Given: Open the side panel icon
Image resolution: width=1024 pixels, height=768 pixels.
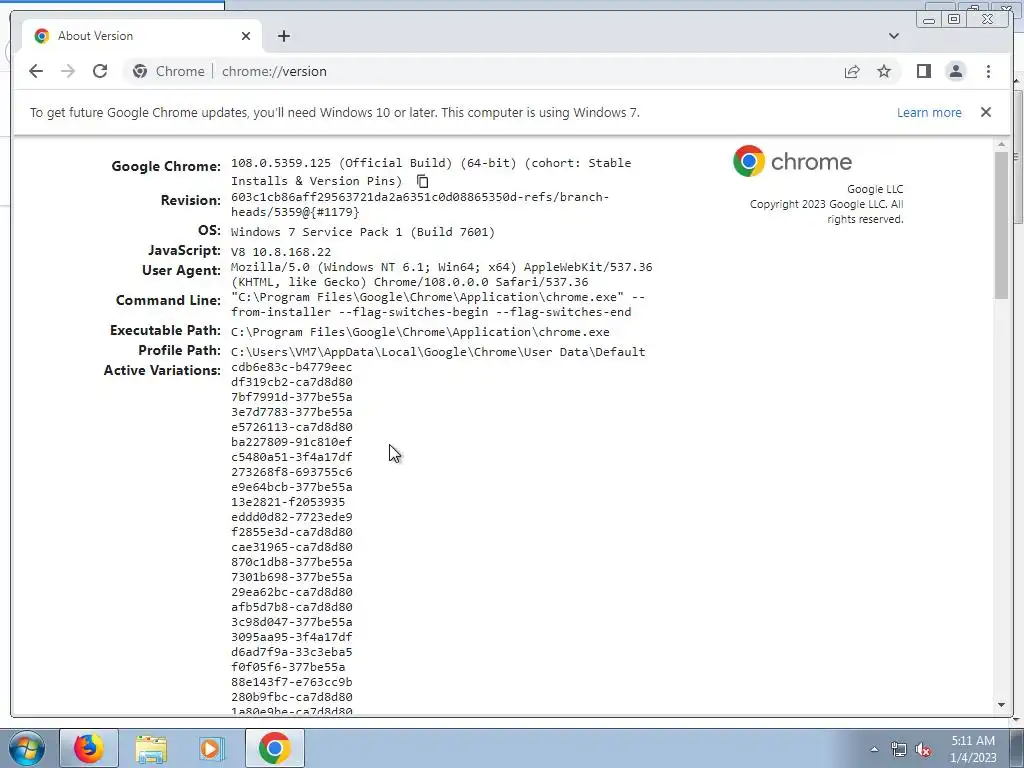Looking at the screenshot, I should (923, 71).
